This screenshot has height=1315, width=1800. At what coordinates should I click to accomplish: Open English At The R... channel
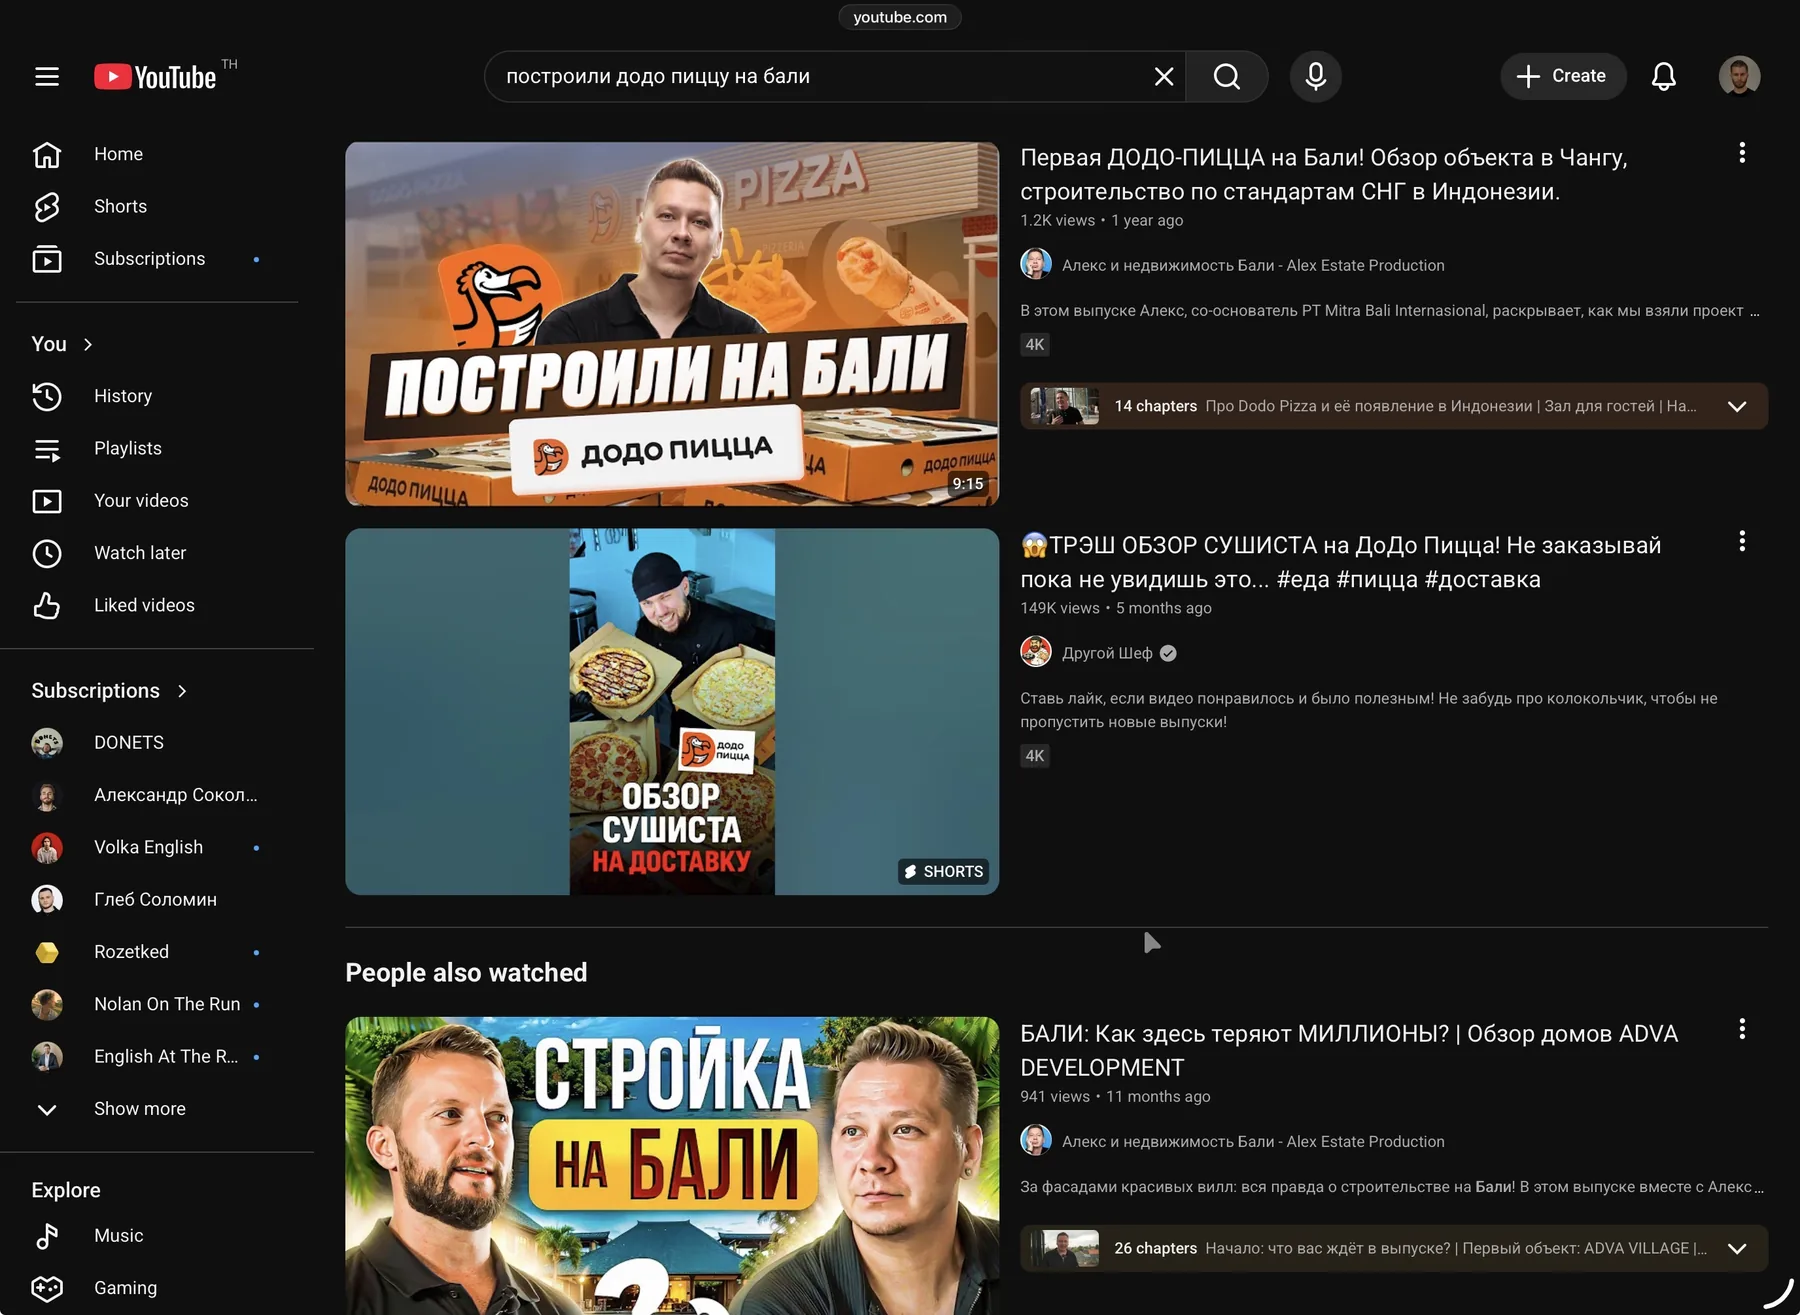157,1057
